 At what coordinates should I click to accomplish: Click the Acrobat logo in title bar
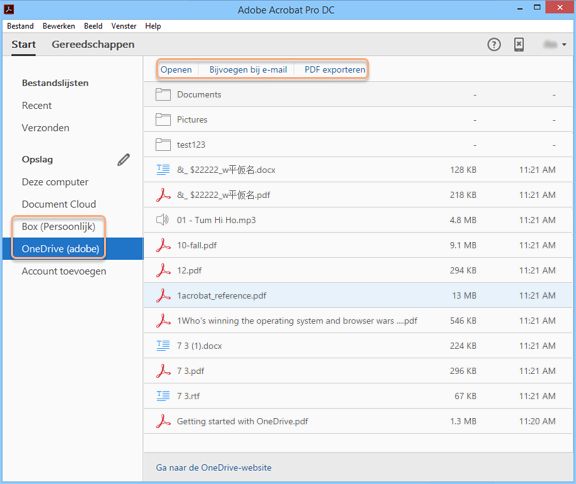pos(9,9)
